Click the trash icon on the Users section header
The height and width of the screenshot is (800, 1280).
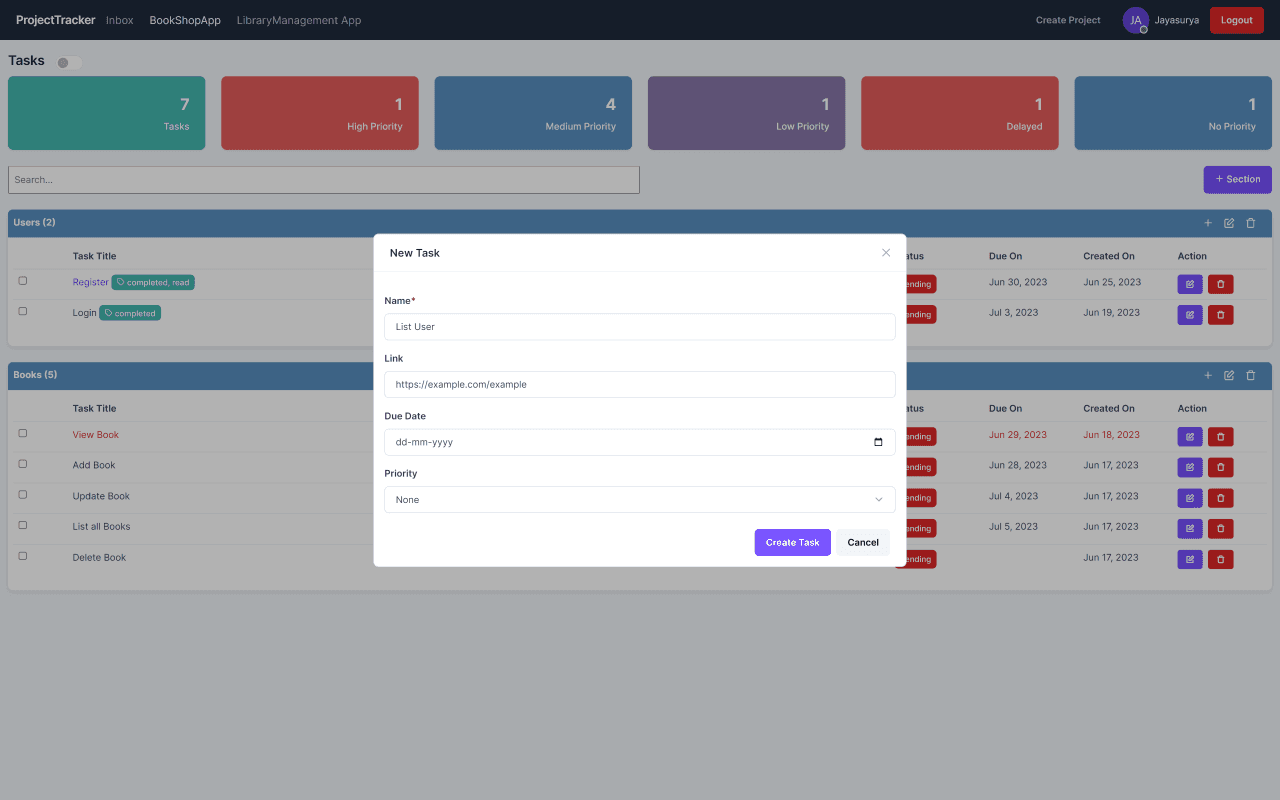click(x=1250, y=222)
